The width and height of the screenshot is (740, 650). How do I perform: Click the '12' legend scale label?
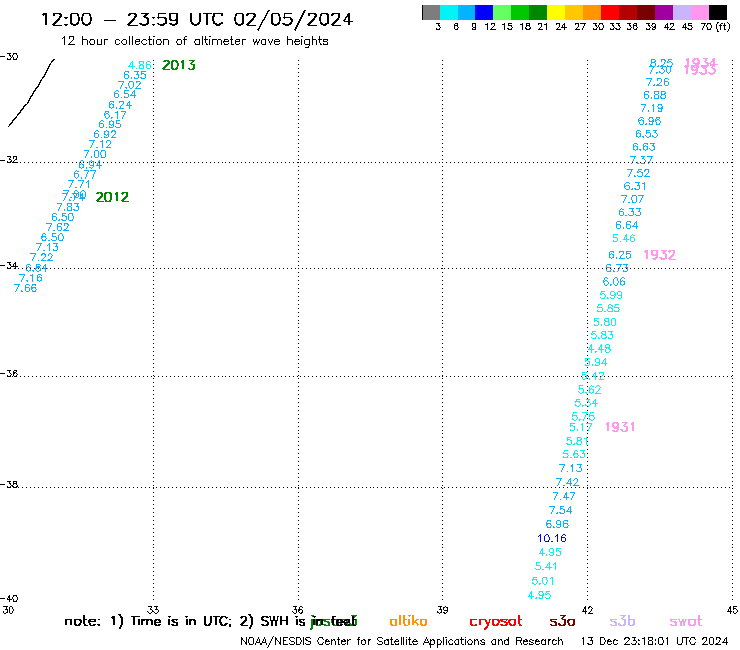(x=490, y=27)
